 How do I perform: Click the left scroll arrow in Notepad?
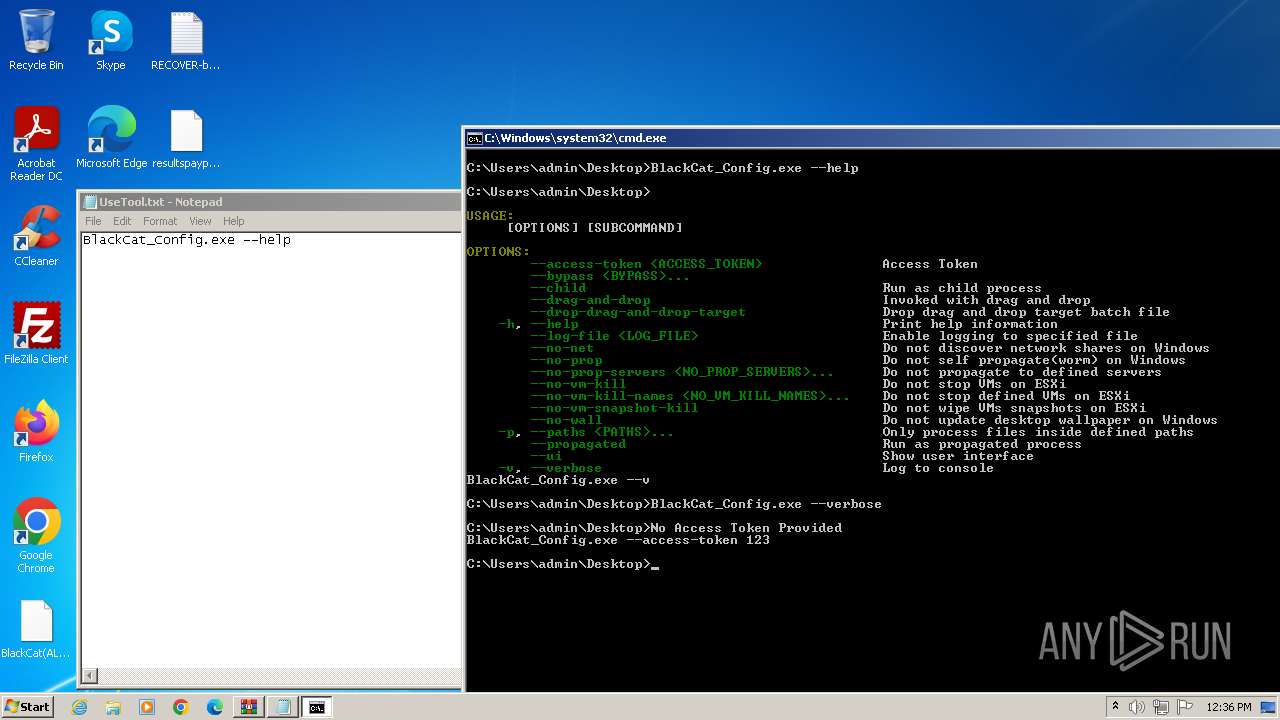tap(89, 676)
